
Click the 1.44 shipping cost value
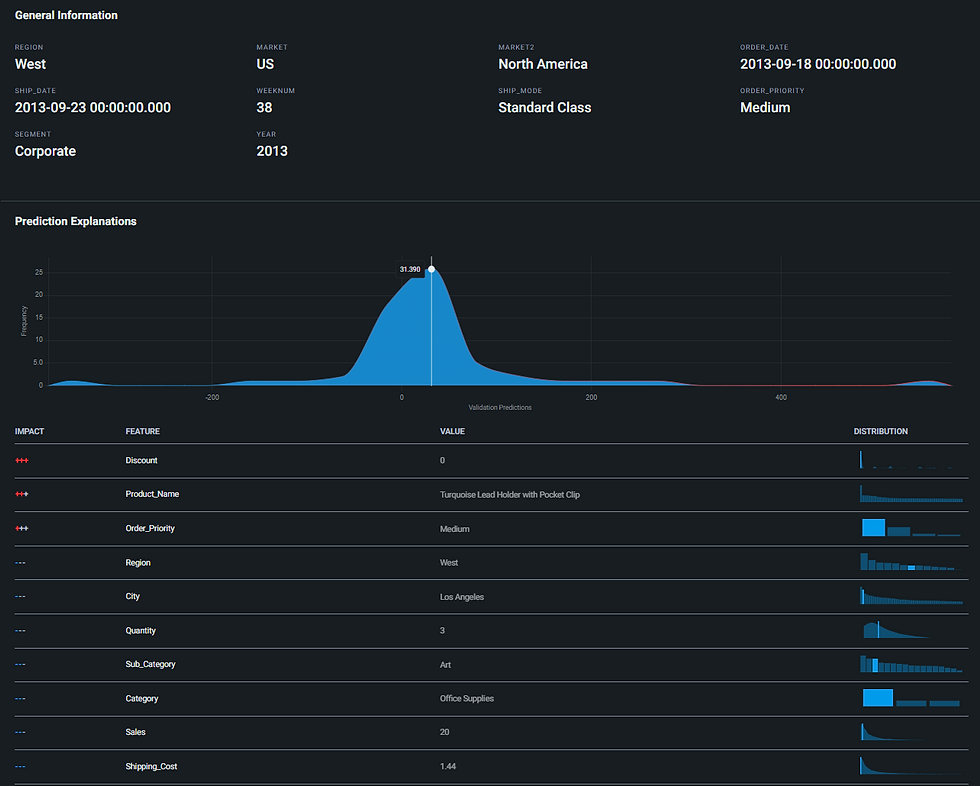click(x=448, y=767)
